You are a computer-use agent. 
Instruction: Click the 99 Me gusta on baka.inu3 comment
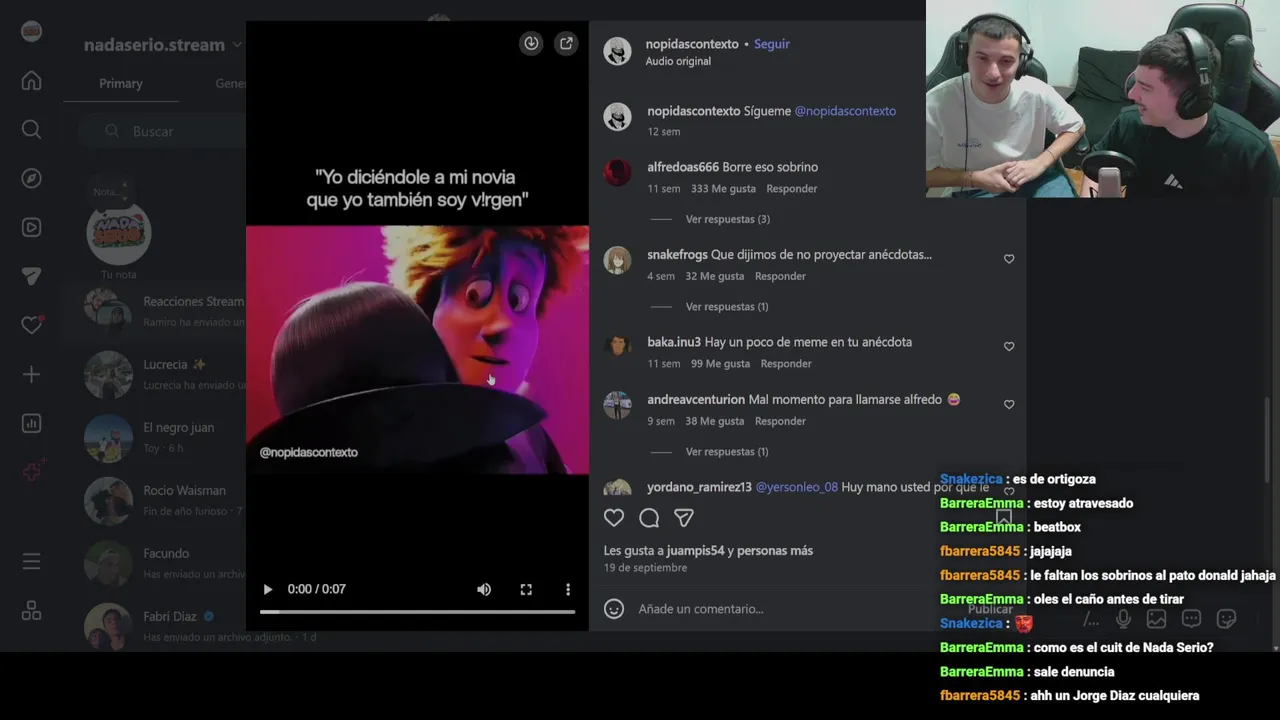[x=720, y=363]
